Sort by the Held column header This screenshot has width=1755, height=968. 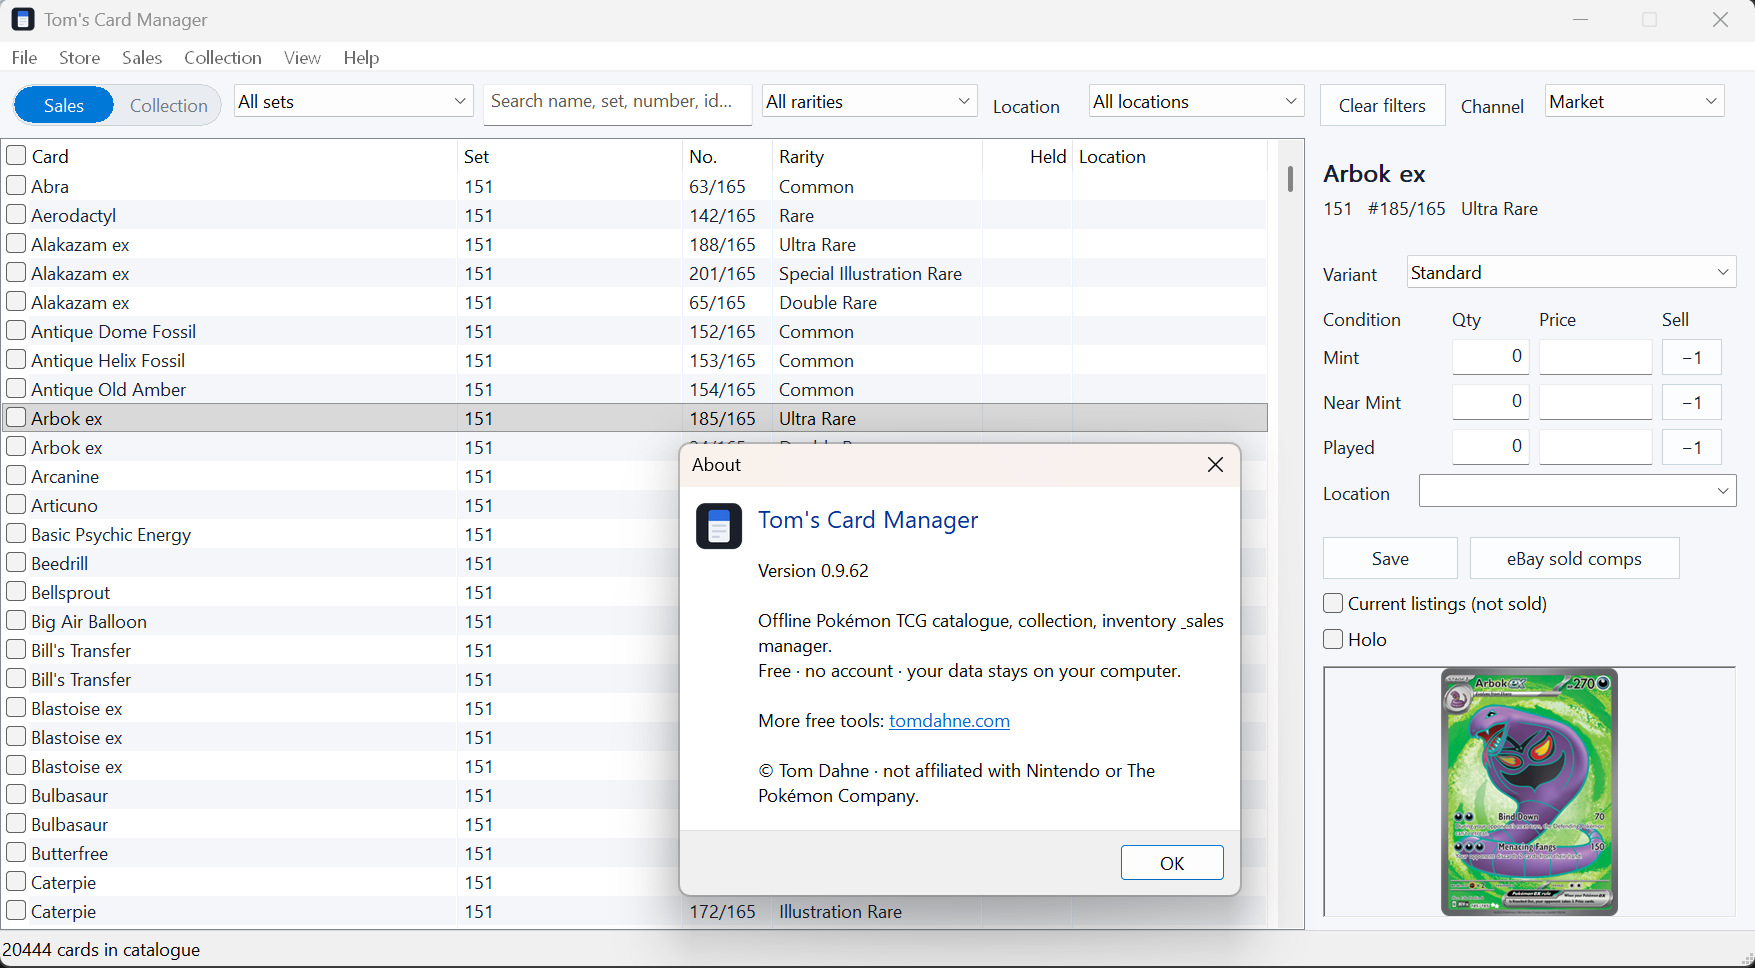[x=1027, y=156]
